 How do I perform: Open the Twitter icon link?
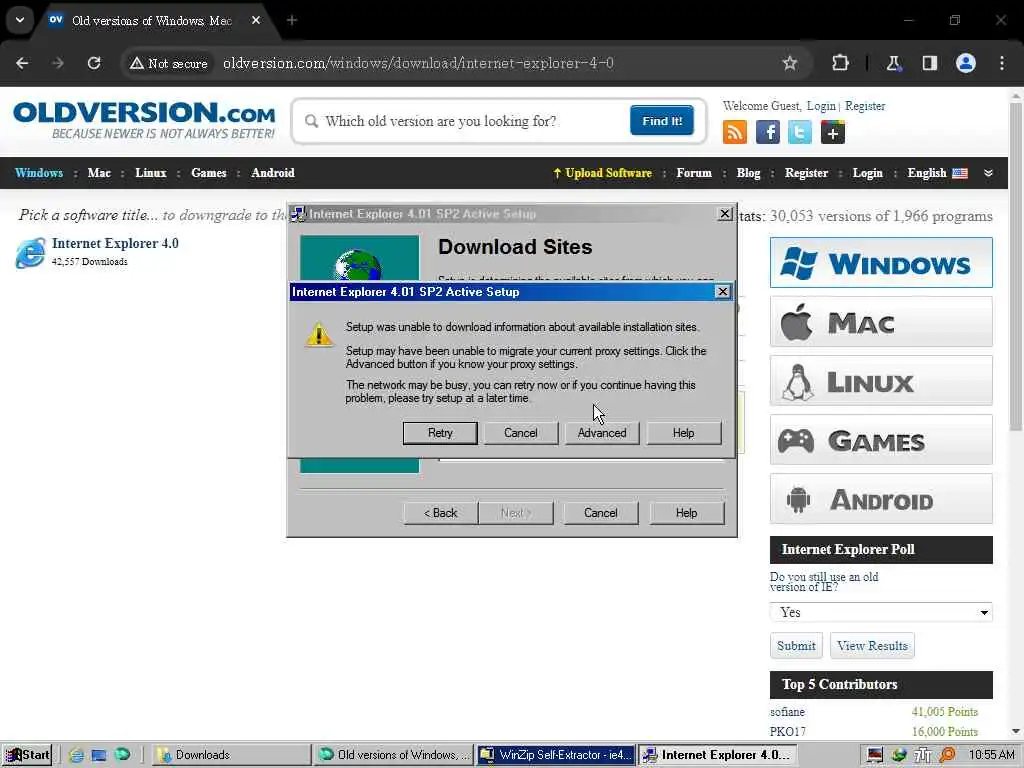[x=800, y=133]
